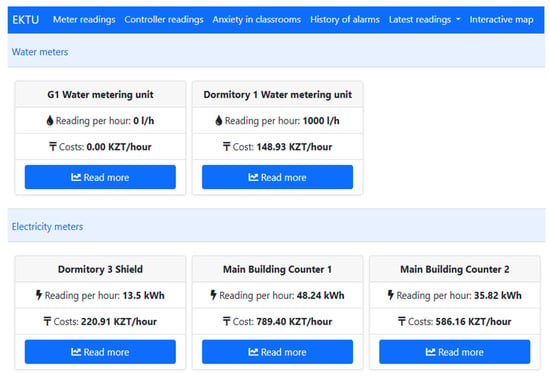Select the Main Building Counter 2 title
Viewport: 550px width, 377px height.
coord(455,269)
